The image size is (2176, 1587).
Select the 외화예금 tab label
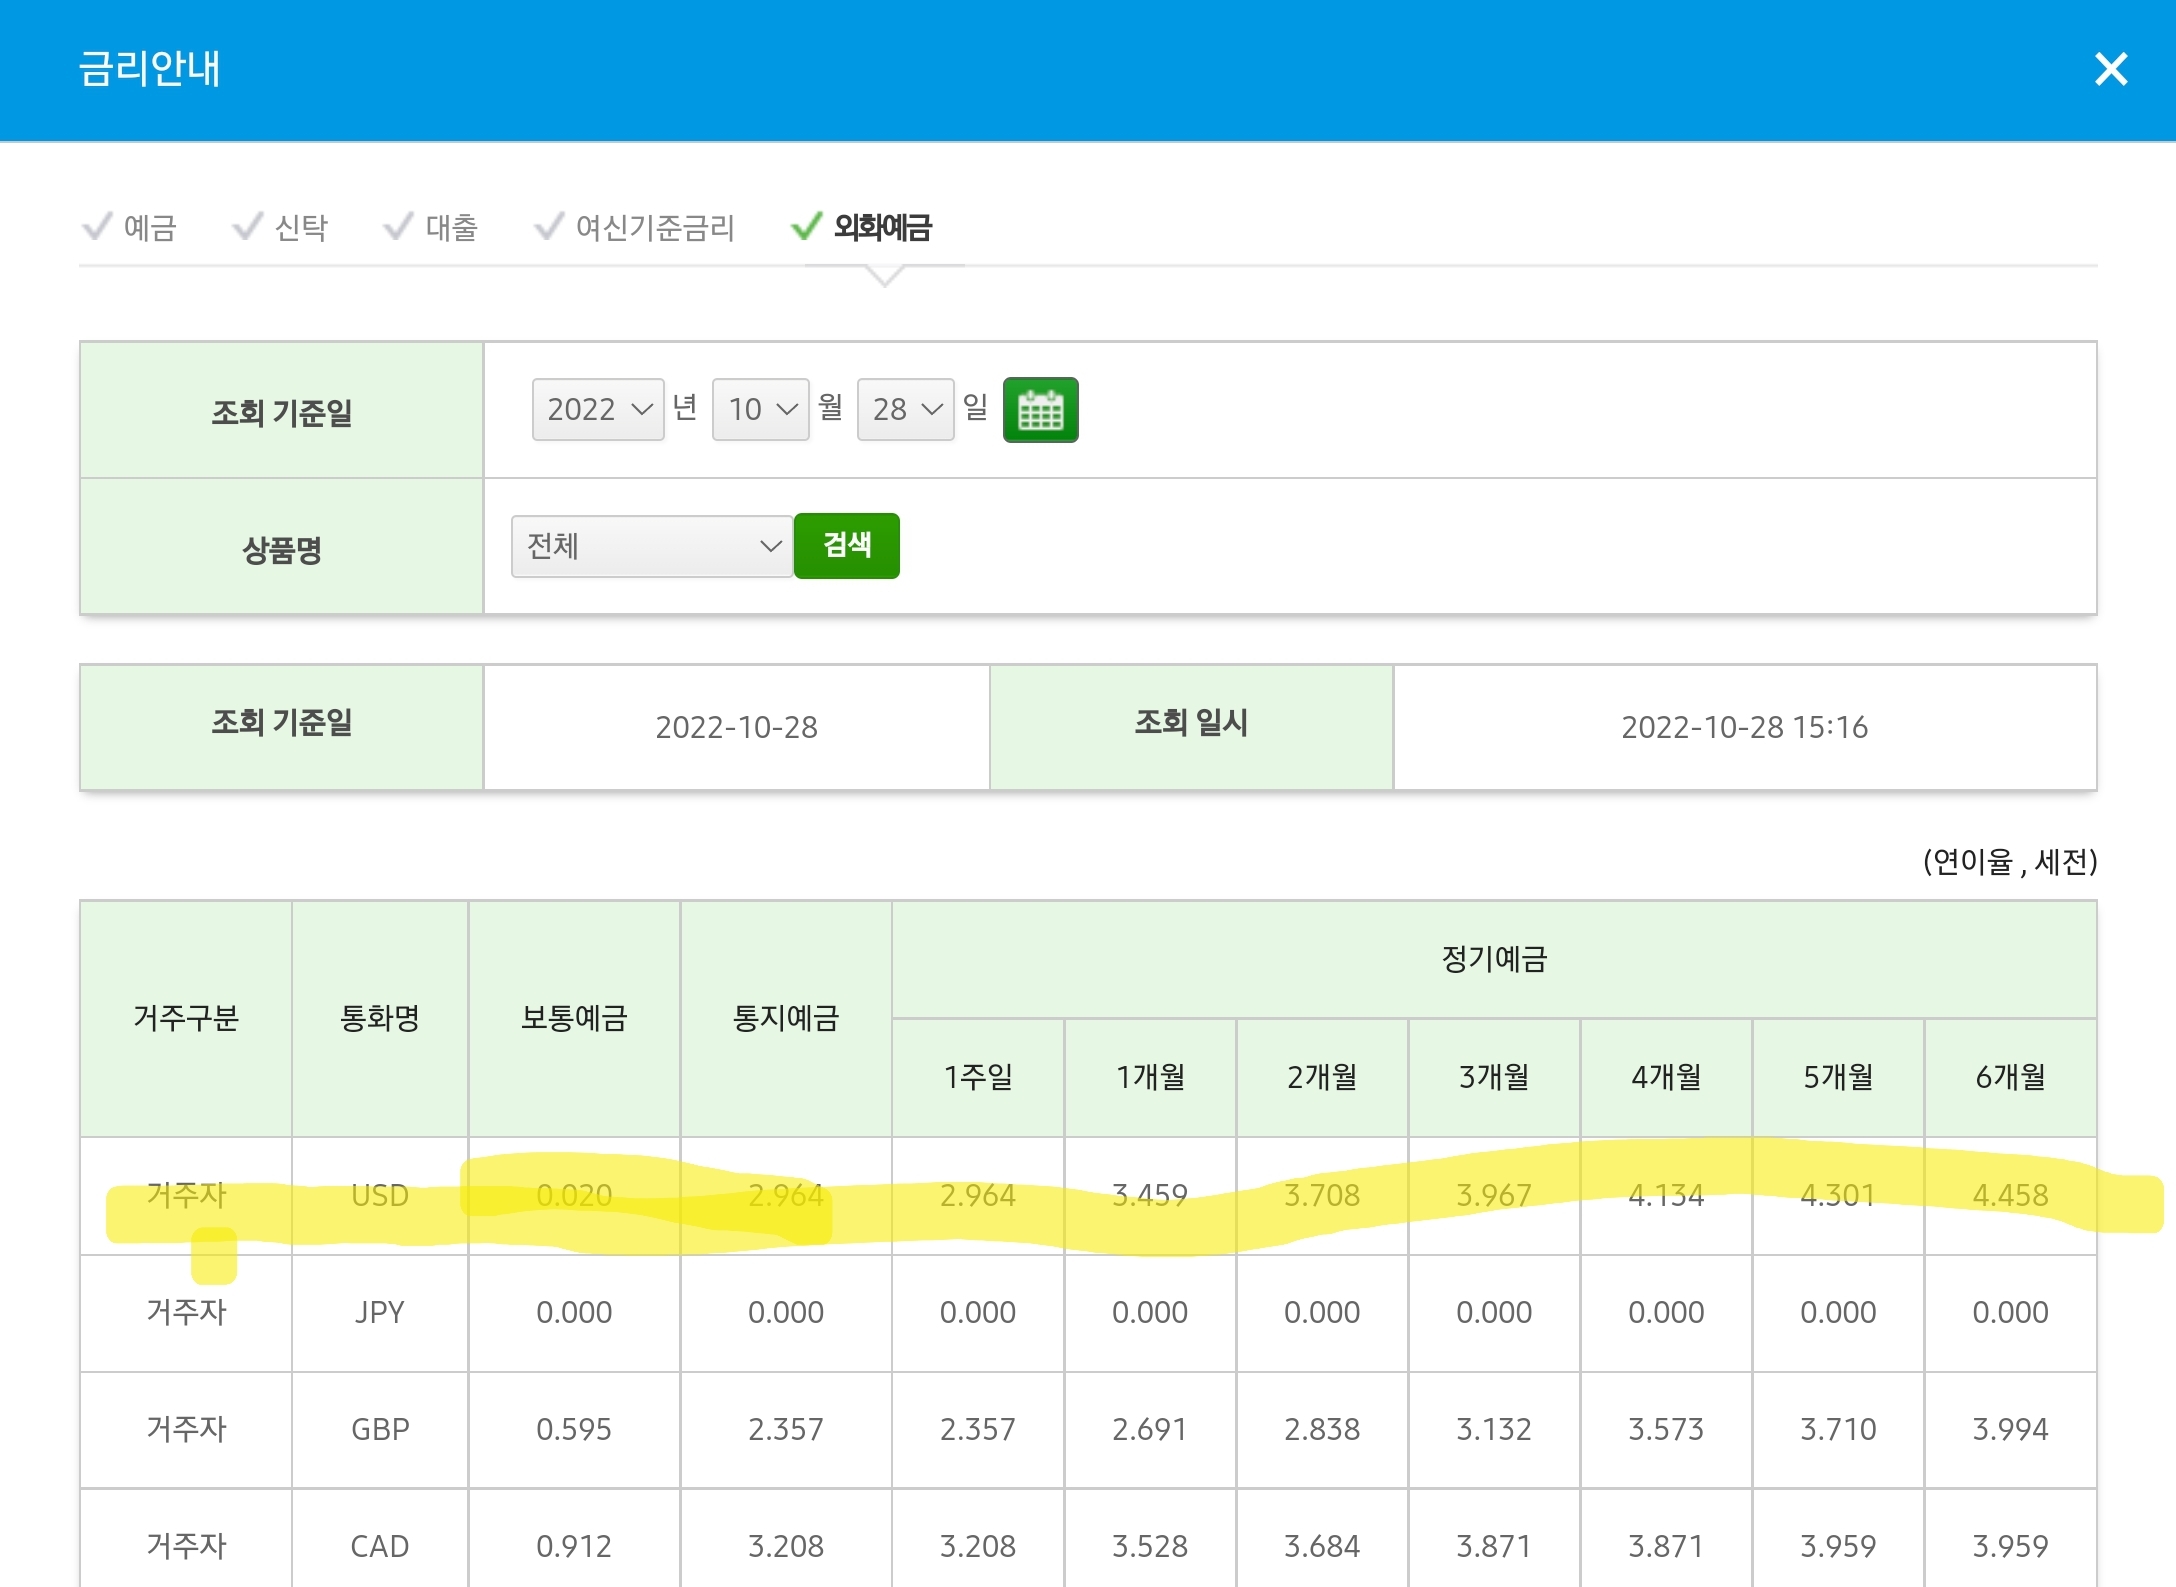pyautogui.click(x=883, y=228)
